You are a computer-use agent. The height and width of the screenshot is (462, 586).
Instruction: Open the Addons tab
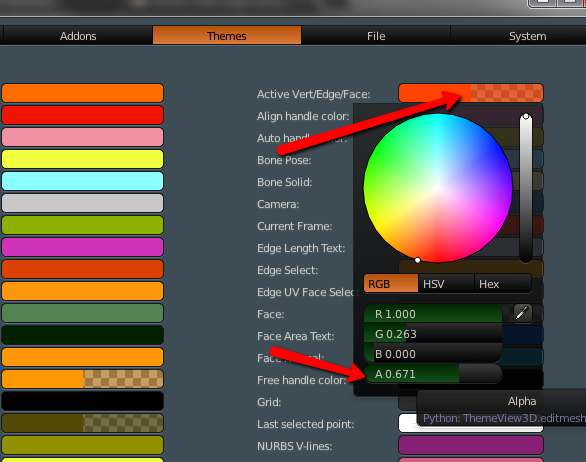[x=78, y=36]
